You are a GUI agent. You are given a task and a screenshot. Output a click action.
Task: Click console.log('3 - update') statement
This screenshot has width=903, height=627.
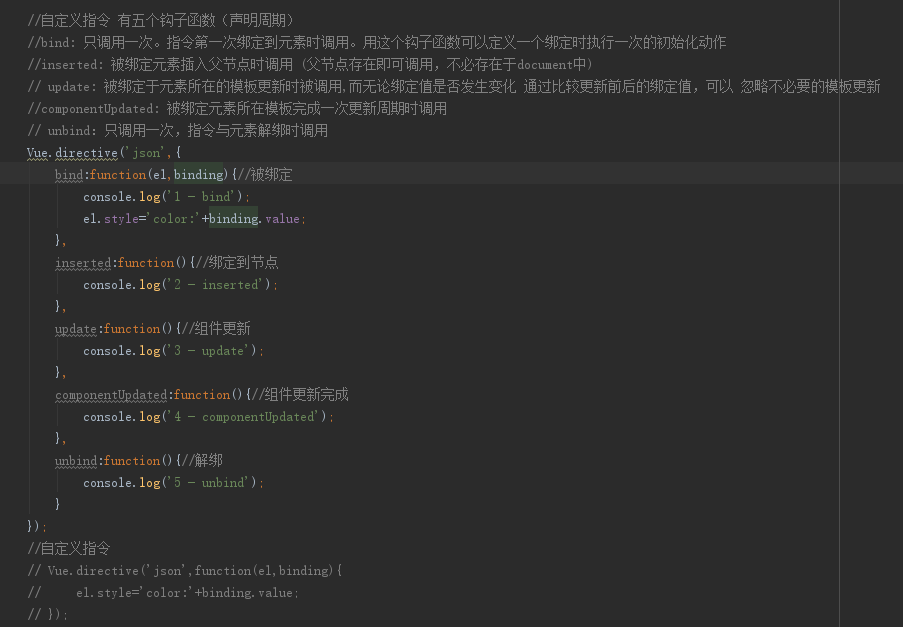174,351
